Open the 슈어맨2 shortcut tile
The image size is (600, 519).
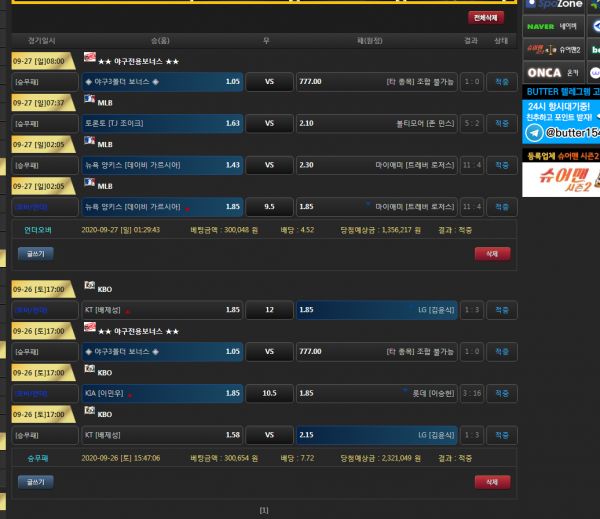click(x=553, y=48)
